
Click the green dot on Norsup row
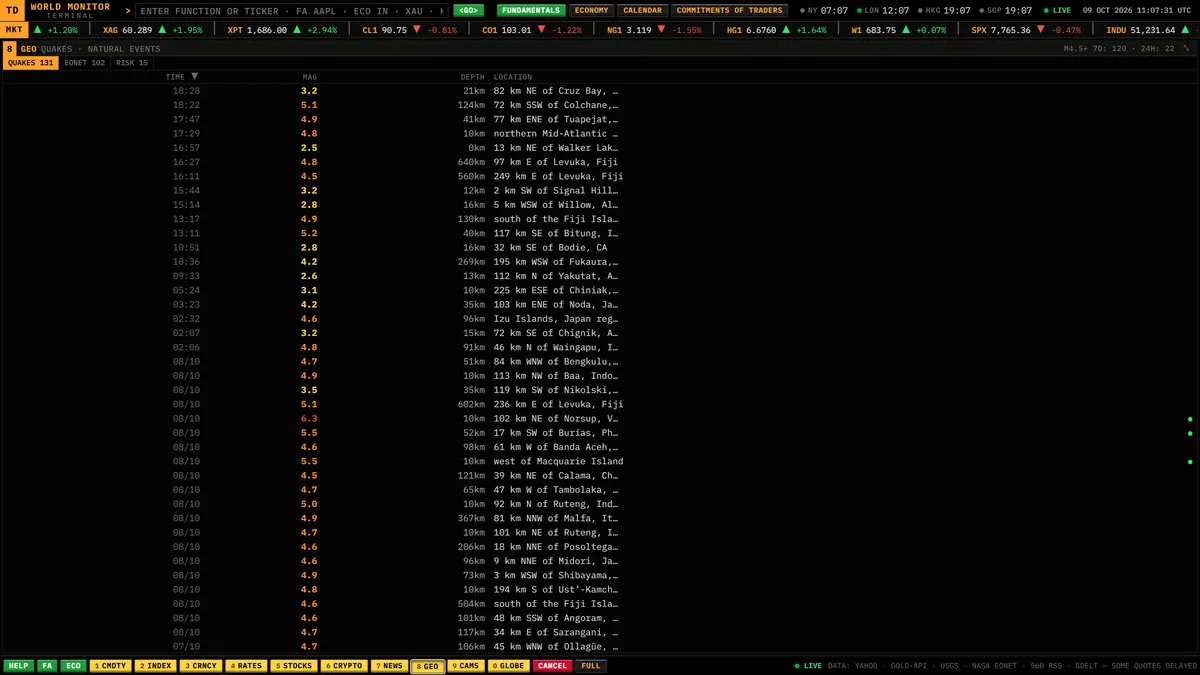(x=1190, y=419)
